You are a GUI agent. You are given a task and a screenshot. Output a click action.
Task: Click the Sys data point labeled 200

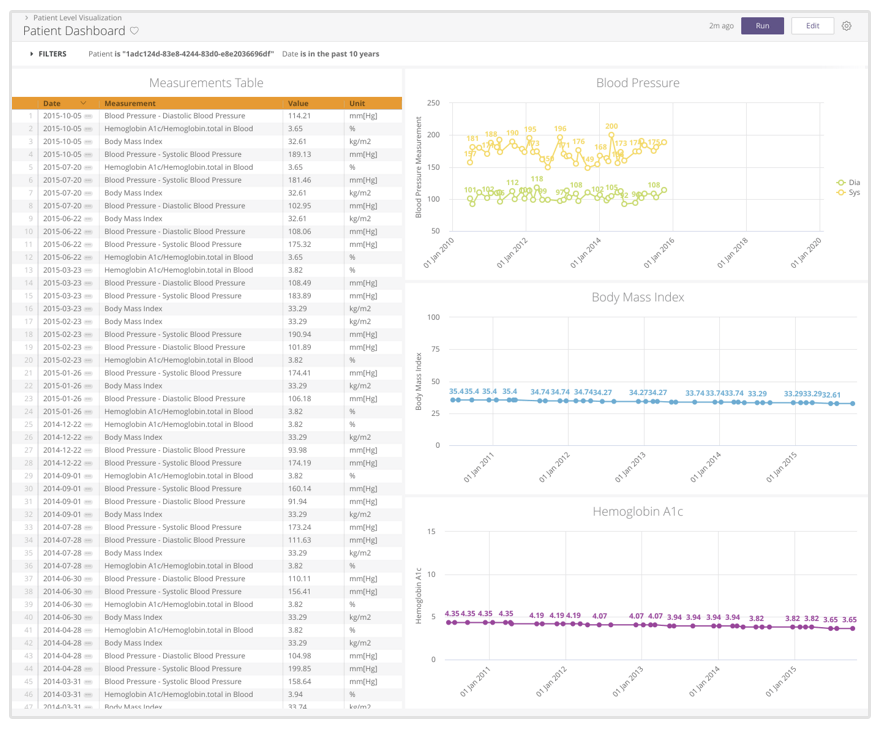(611, 135)
